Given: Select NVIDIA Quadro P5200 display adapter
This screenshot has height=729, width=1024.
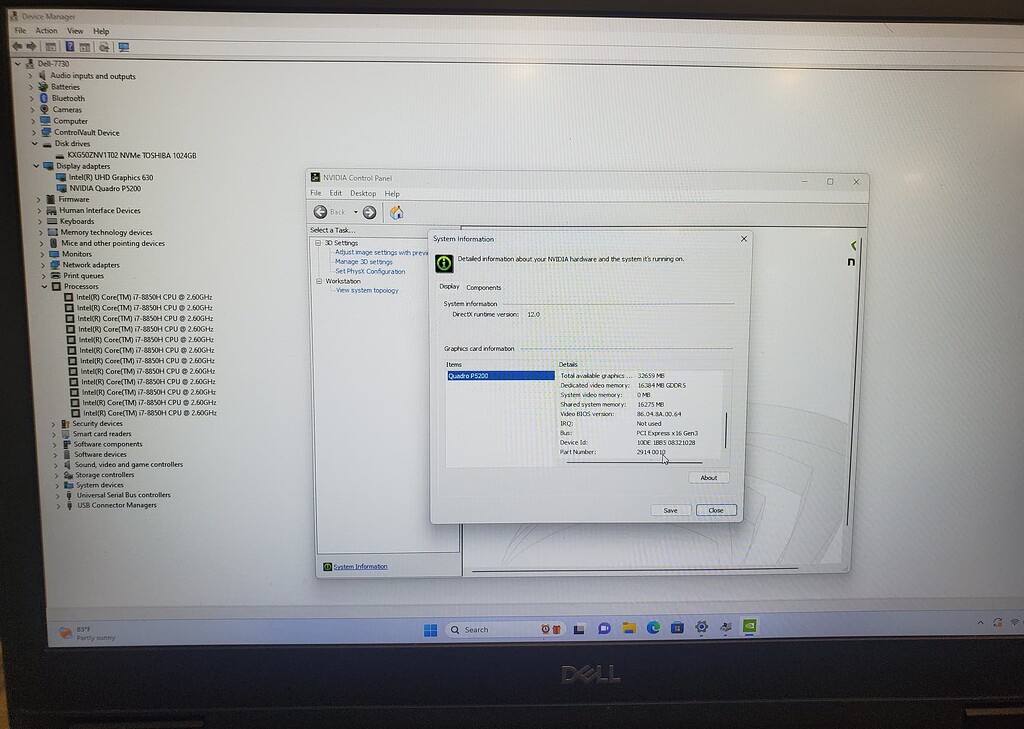Looking at the screenshot, I should (x=105, y=188).
